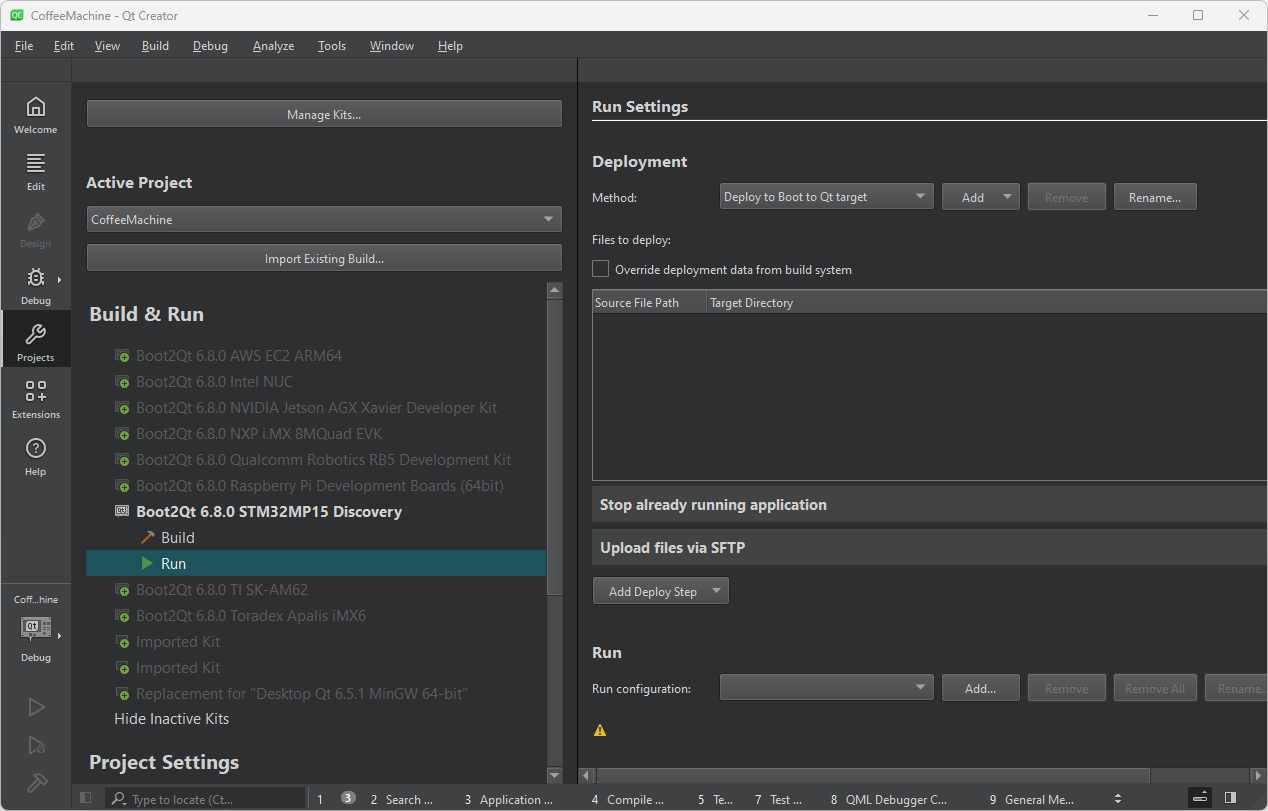1268x811 pixels.
Task: Expand the deployment Method dropdown
Action: pyautogui.click(x=826, y=197)
